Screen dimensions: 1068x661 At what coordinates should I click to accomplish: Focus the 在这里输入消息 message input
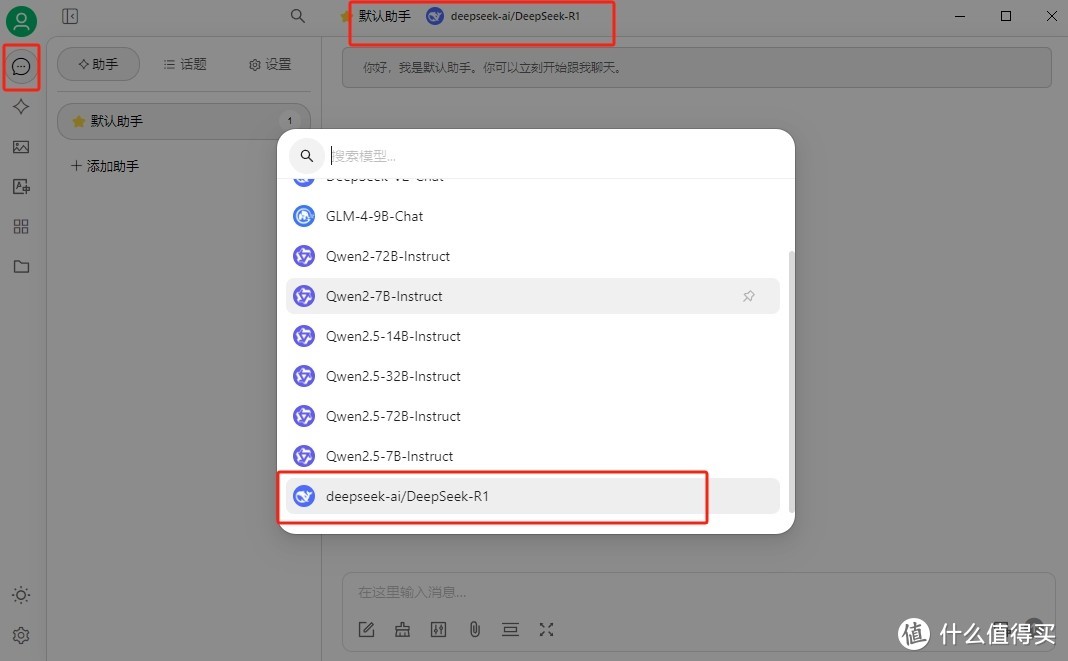coord(698,592)
